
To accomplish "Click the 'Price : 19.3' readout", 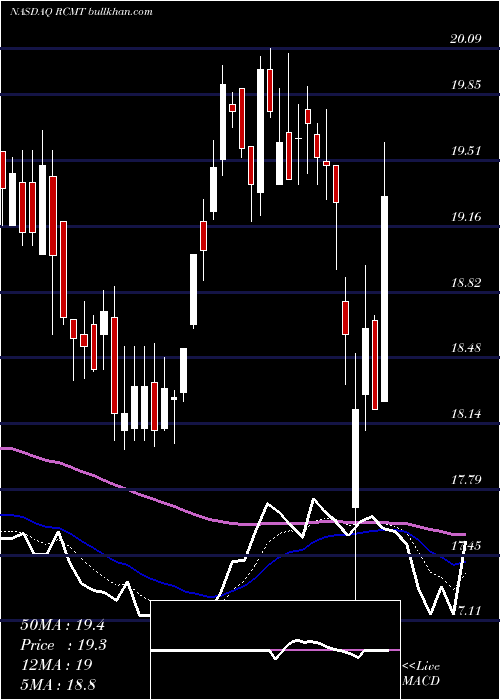I will click(x=63, y=645).
